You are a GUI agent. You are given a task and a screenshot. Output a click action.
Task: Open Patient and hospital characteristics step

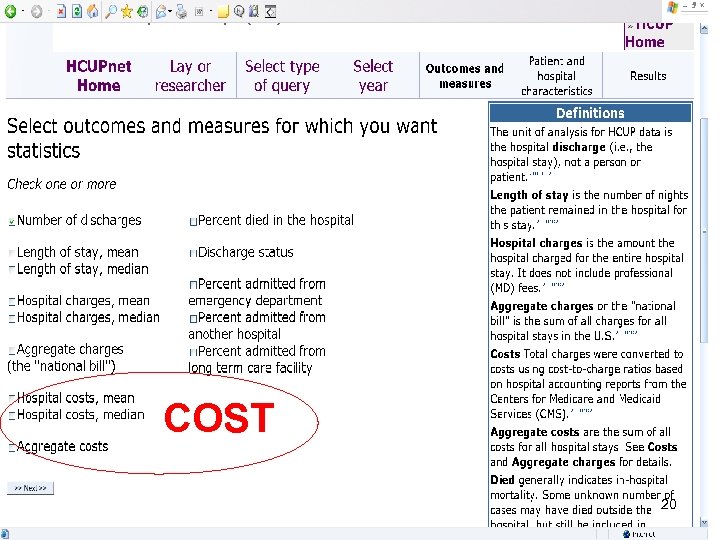pos(557,76)
